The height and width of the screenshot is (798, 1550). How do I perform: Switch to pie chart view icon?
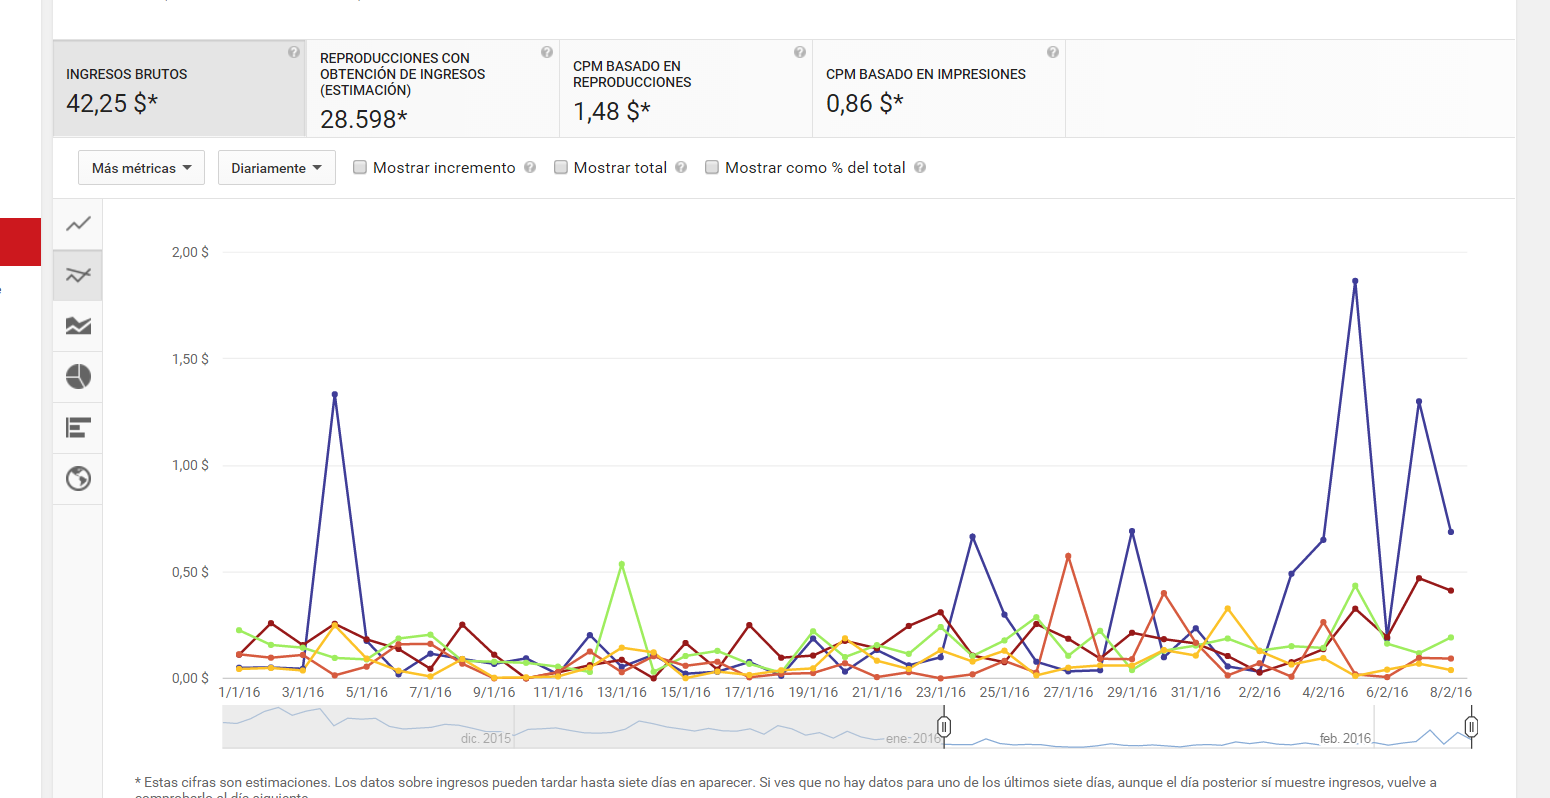click(78, 377)
